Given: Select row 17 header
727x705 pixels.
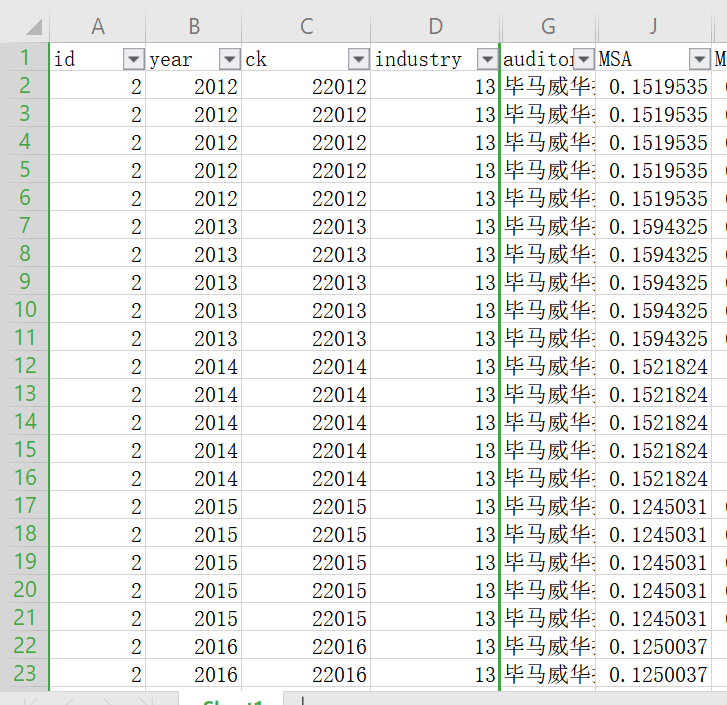Looking at the screenshot, I should [x=25, y=505].
